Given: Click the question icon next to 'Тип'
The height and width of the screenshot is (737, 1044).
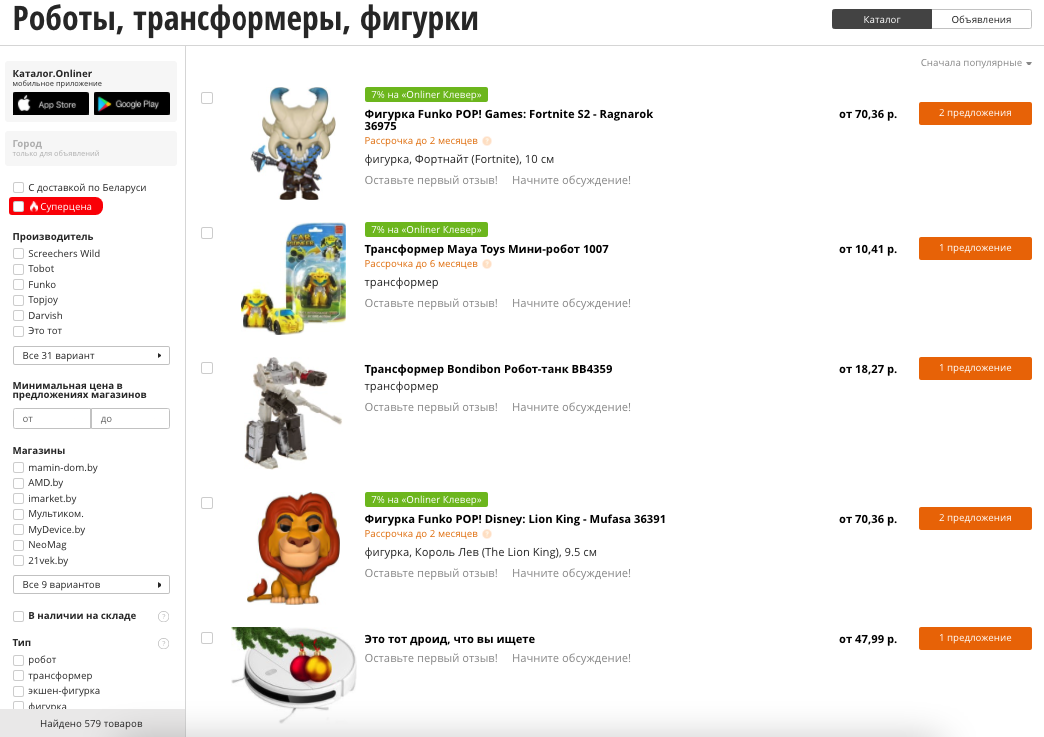Looking at the screenshot, I should tap(163, 643).
